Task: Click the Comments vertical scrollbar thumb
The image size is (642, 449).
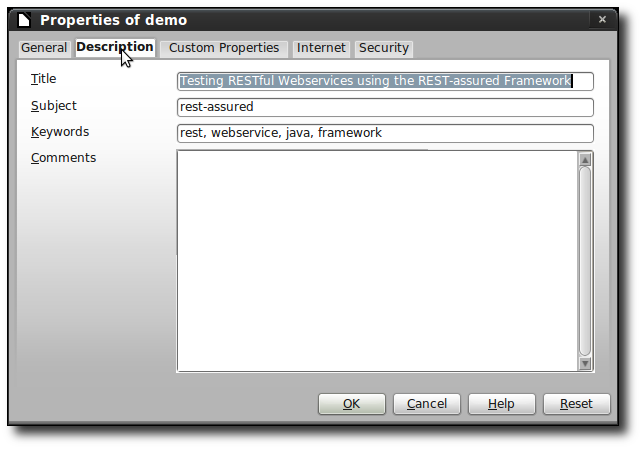Action: click(585, 260)
